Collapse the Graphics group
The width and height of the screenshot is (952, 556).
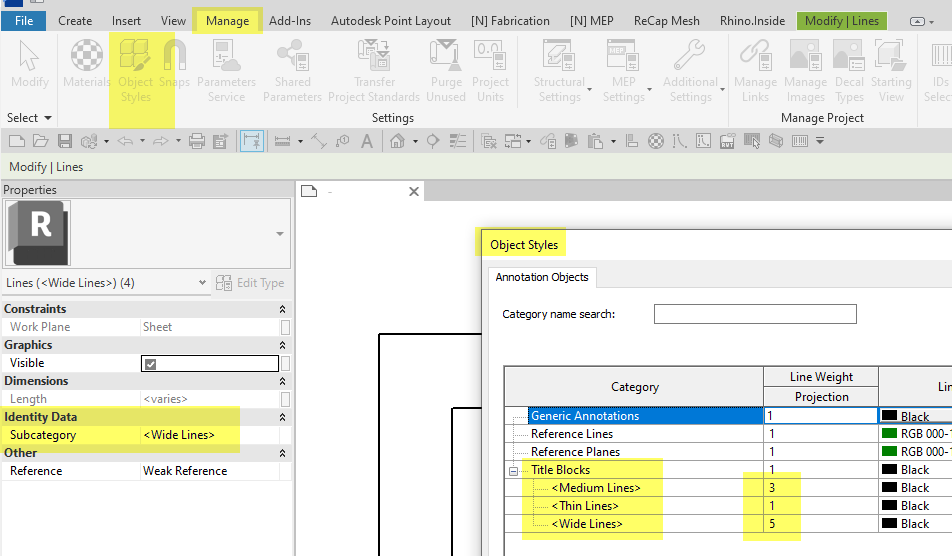coord(282,345)
